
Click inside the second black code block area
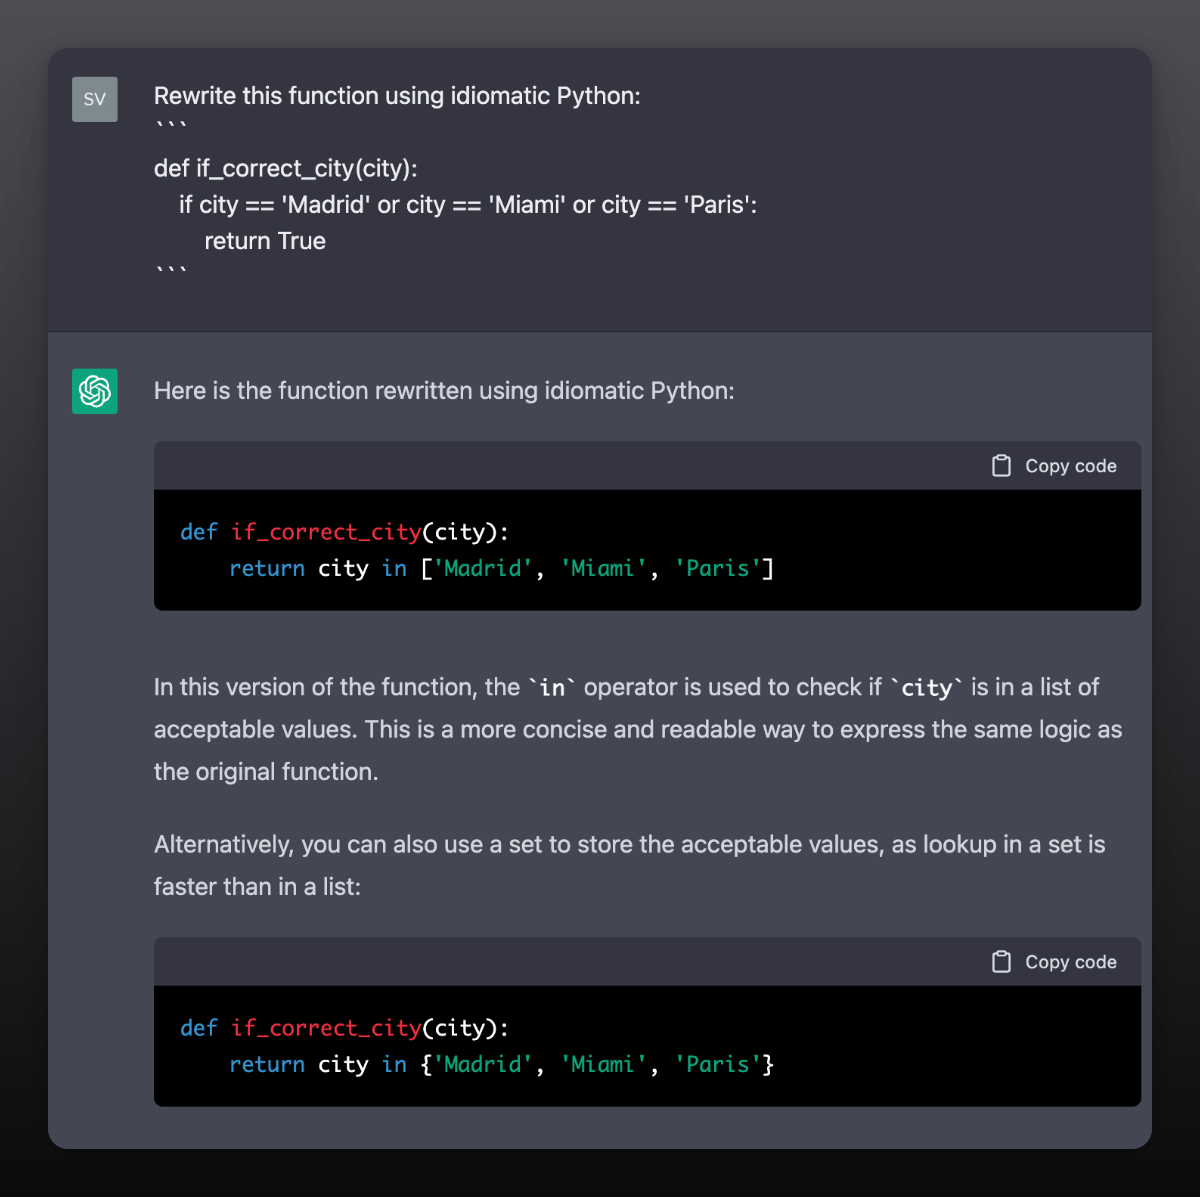tap(646, 1046)
